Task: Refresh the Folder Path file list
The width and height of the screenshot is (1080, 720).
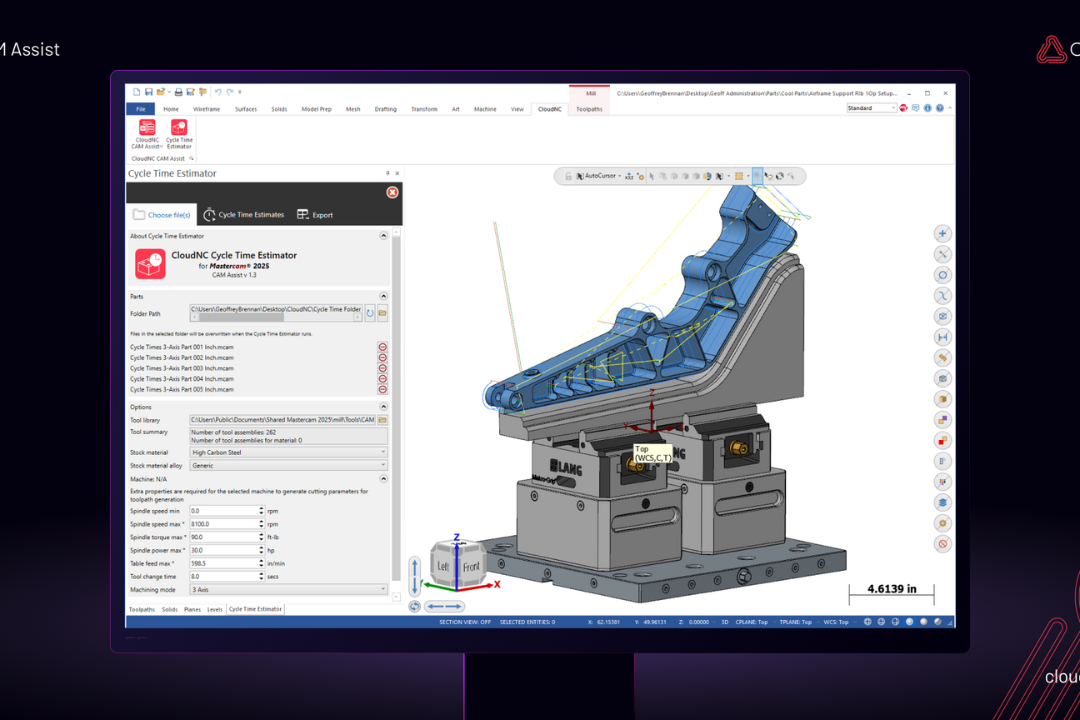Action: 370,313
